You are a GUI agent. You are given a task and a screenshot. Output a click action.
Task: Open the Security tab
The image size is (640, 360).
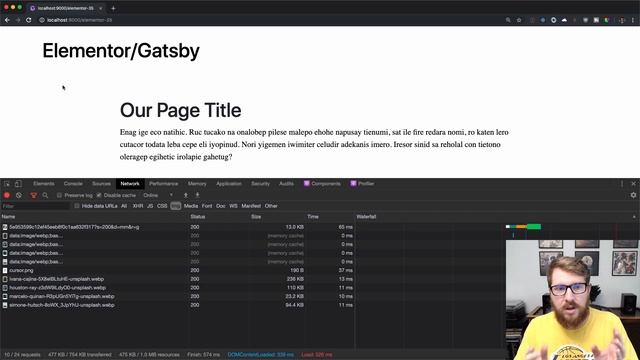click(260, 184)
